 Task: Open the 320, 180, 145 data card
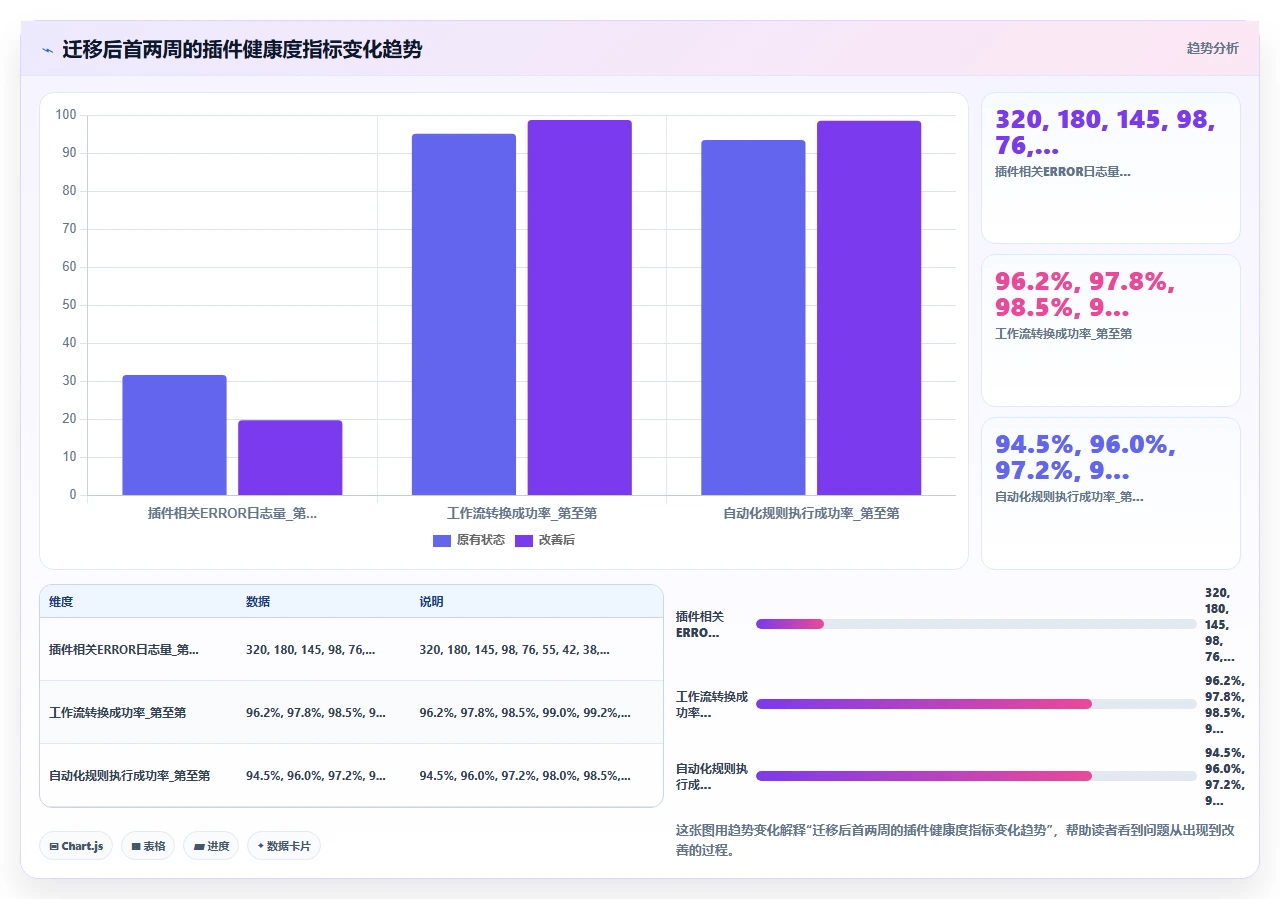1111,168
